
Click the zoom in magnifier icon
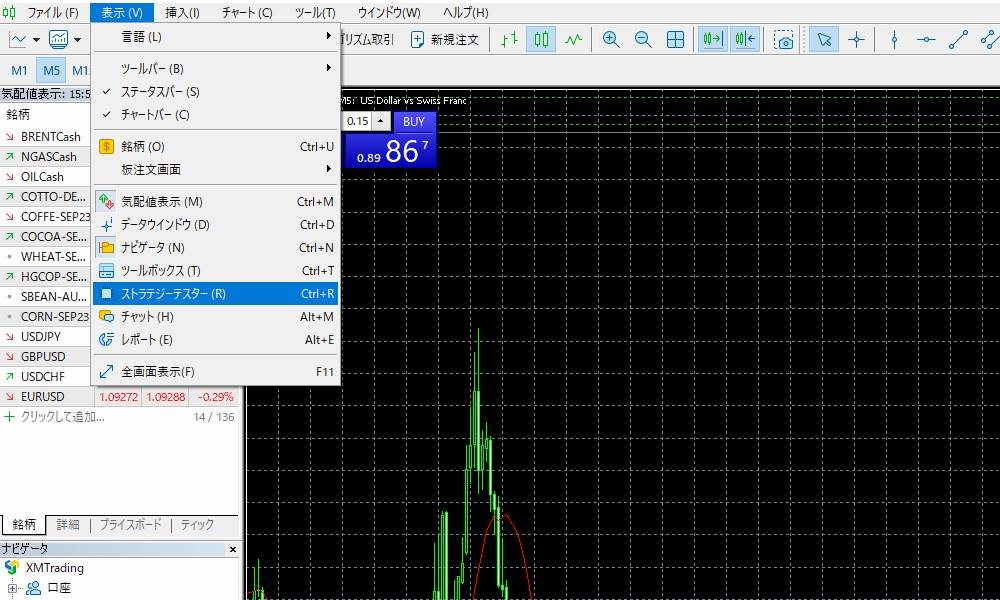point(611,40)
